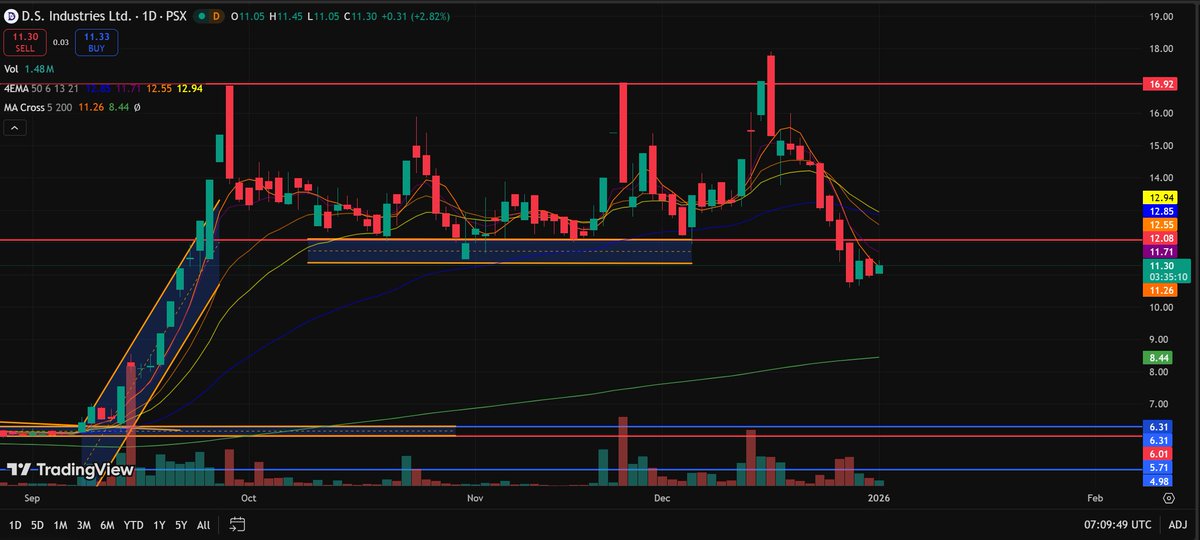The width and height of the screenshot is (1200, 540).
Task: Select the 5Y time range
Action: [x=181, y=524]
